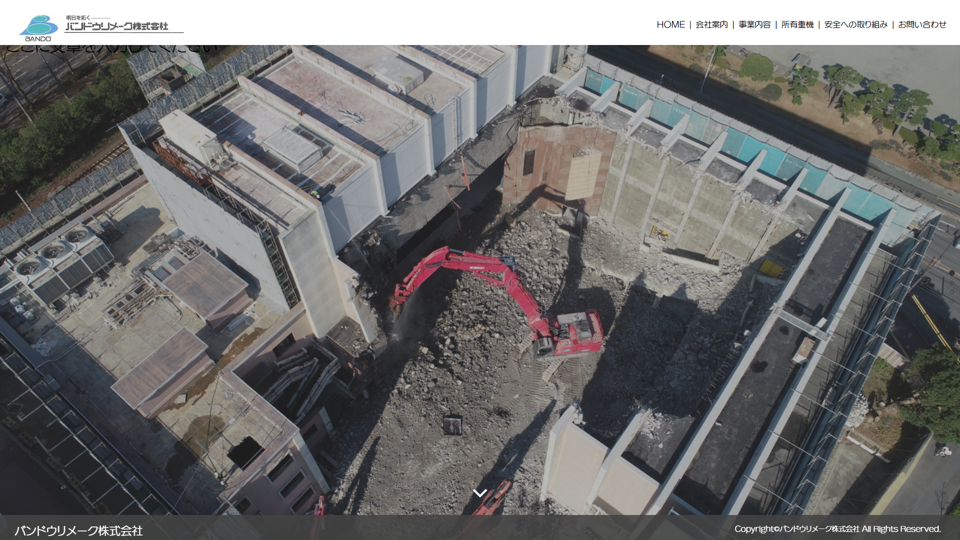Open the HOME menu item
This screenshot has width=960, height=540.
click(x=670, y=24)
